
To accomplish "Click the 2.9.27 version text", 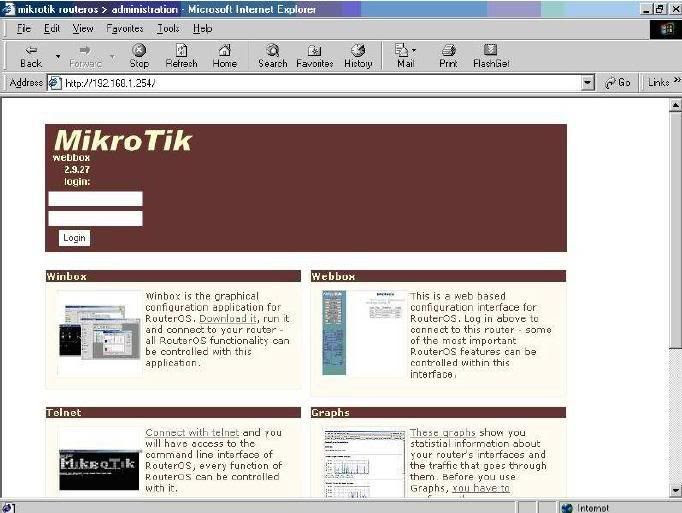I will [x=77, y=170].
